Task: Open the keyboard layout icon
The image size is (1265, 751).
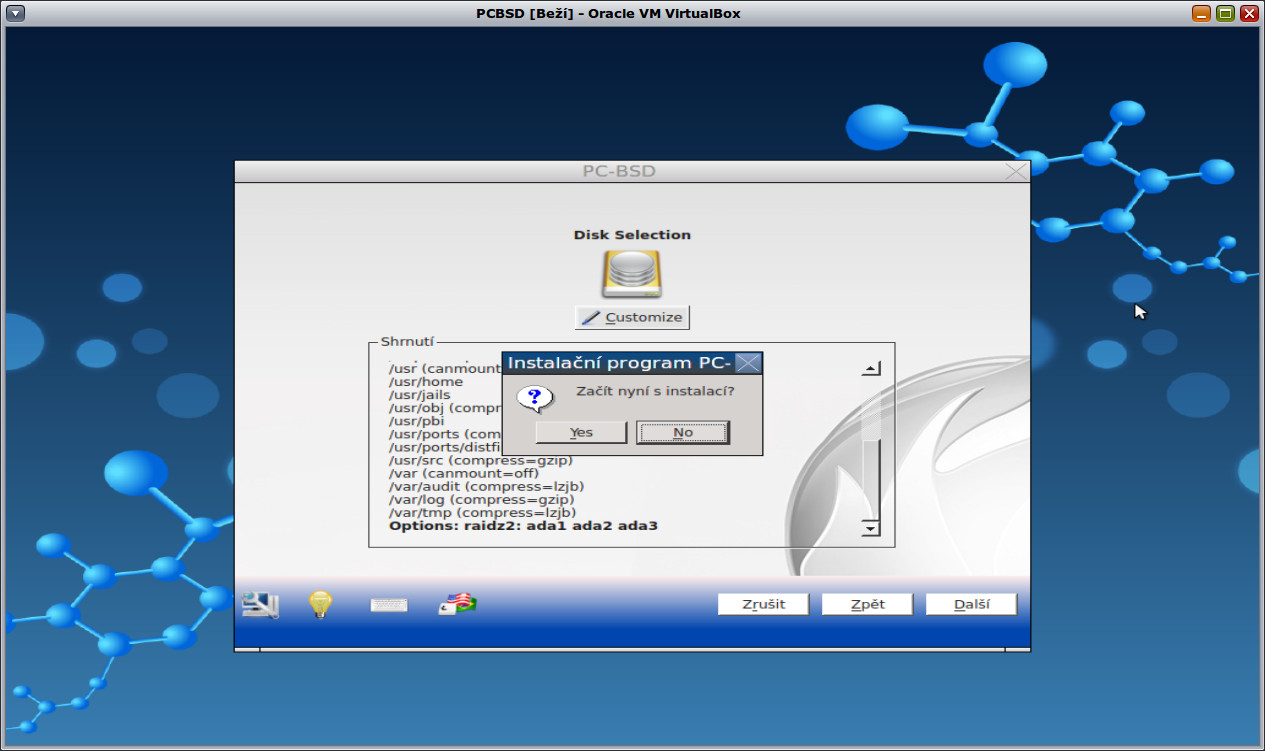Action: click(389, 603)
